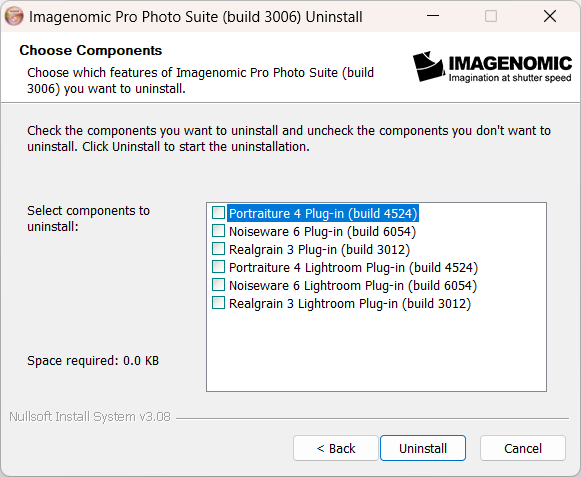Check the Realgrain 3 Plug-in checkbox

(218, 249)
